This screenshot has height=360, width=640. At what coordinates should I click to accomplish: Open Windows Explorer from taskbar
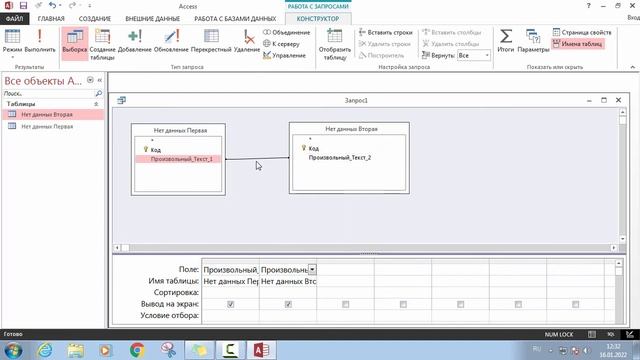pyautogui.click(x=76, y=350)
